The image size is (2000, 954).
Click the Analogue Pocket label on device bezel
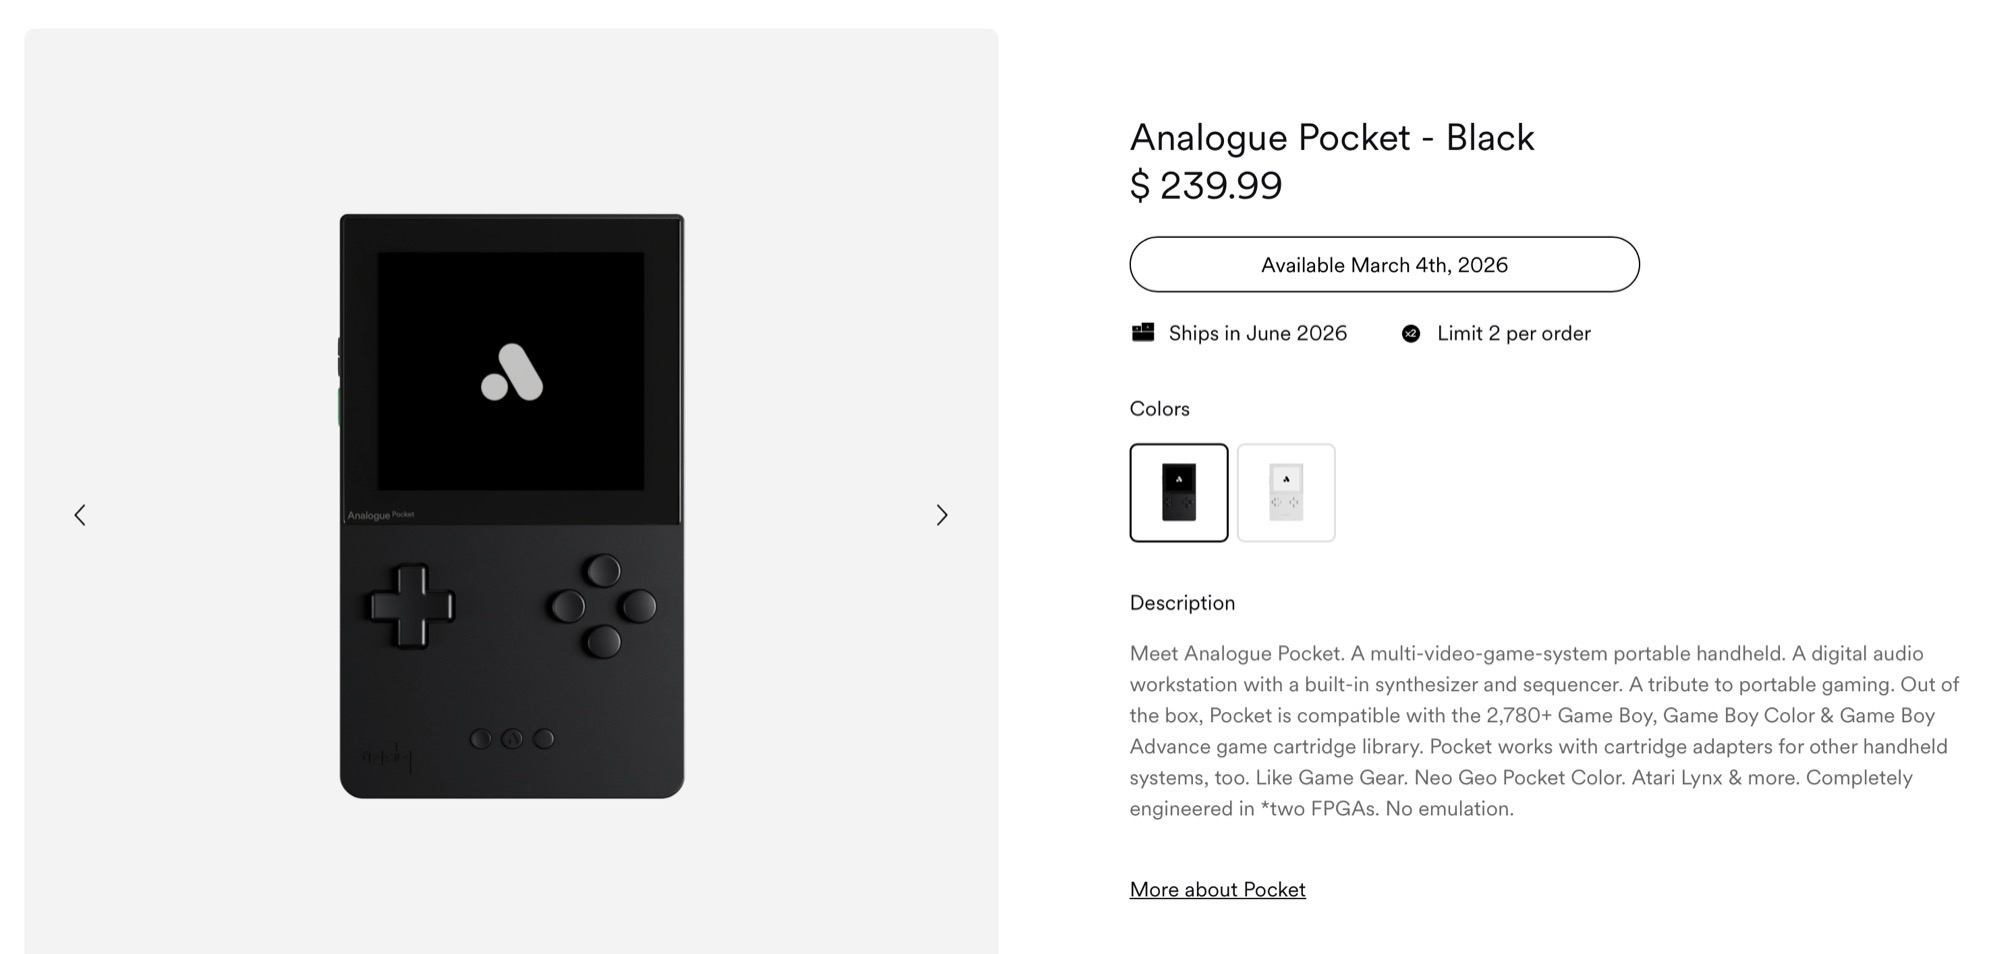coord(380,515)
